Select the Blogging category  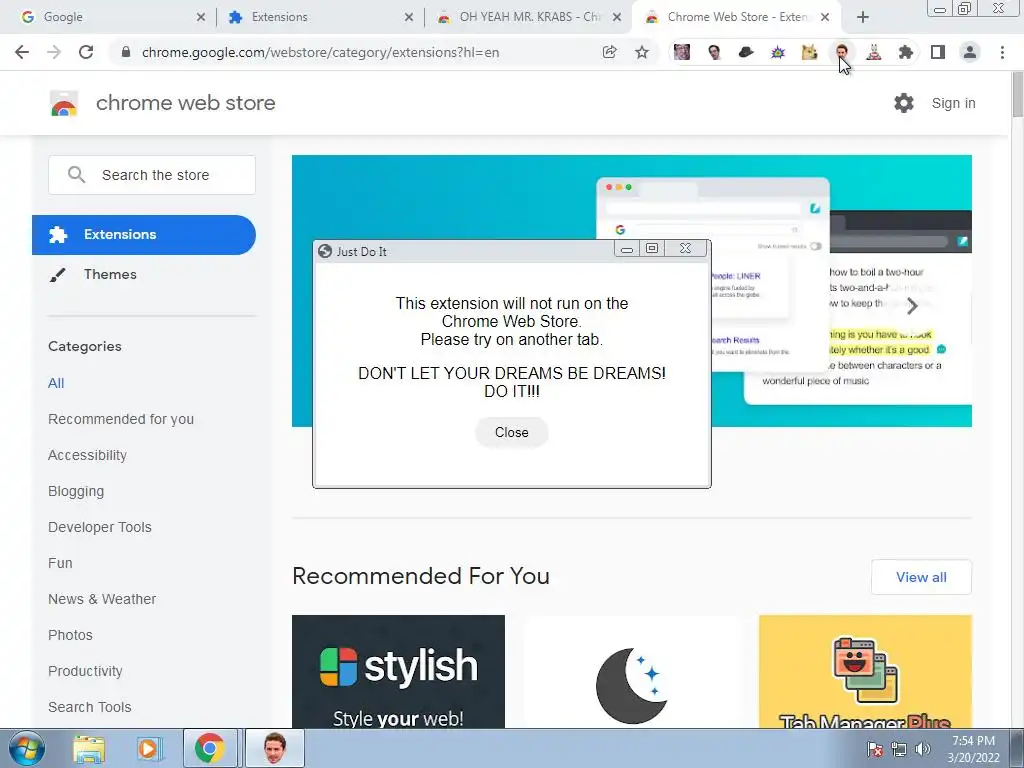tap(76, 491)
